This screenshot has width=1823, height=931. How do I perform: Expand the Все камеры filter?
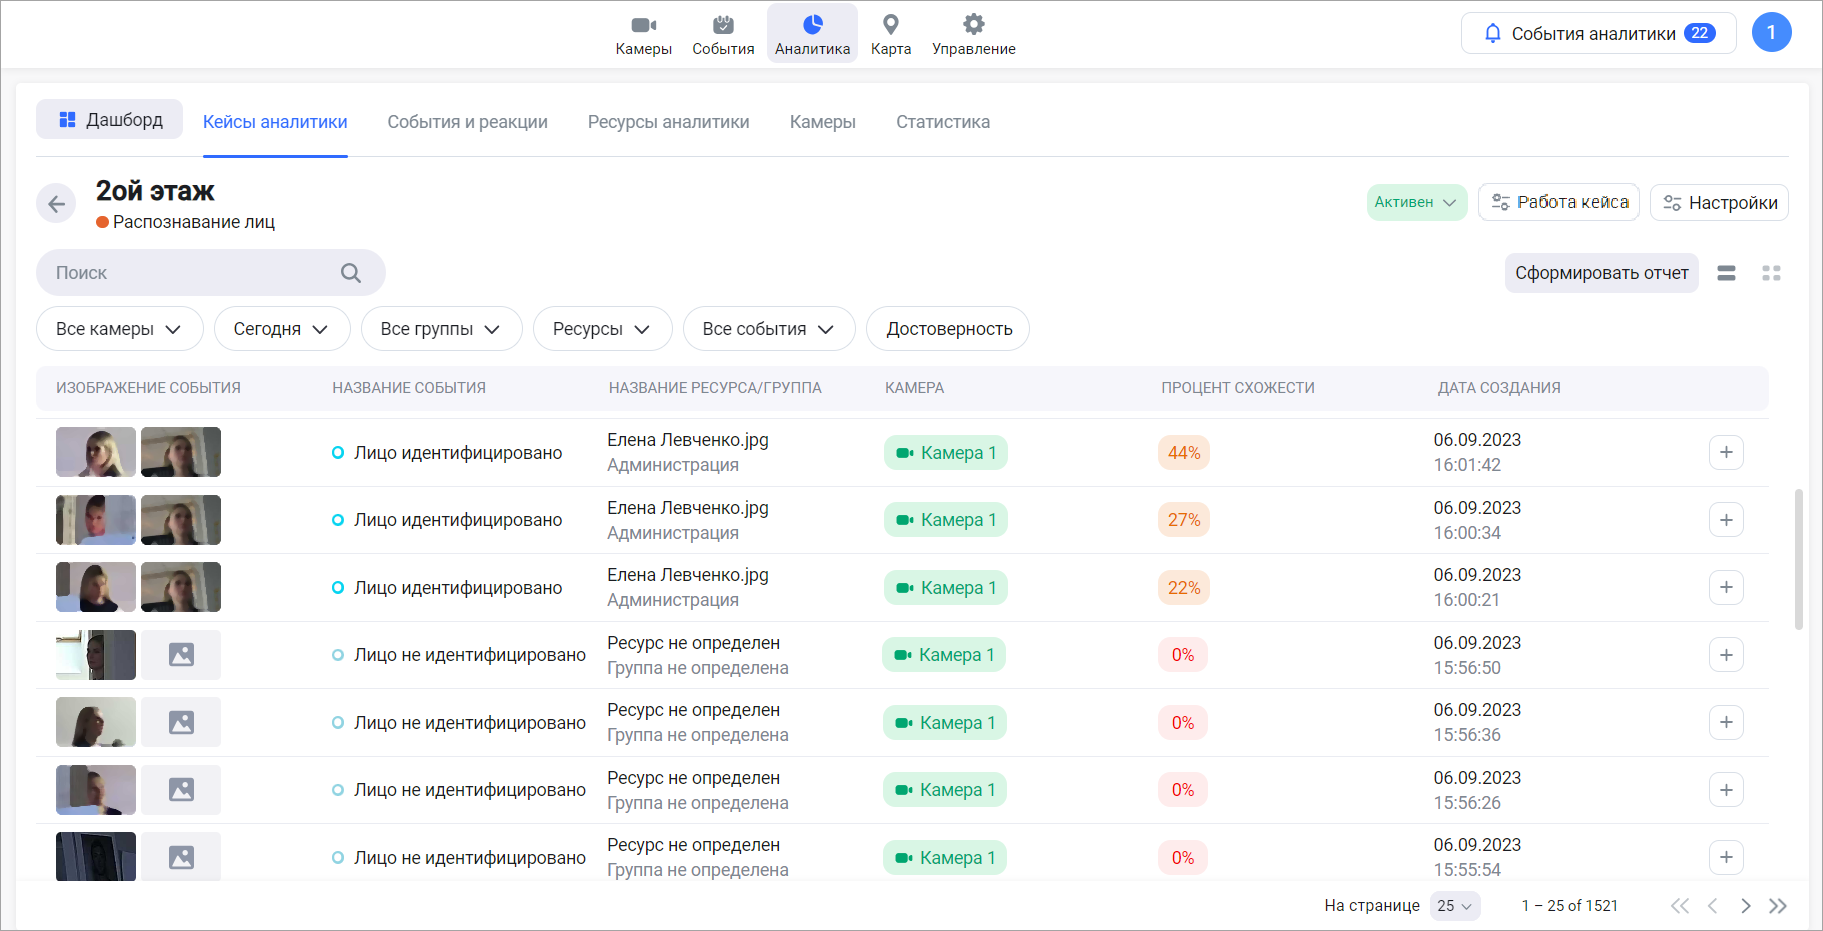[x=119, y=329]
